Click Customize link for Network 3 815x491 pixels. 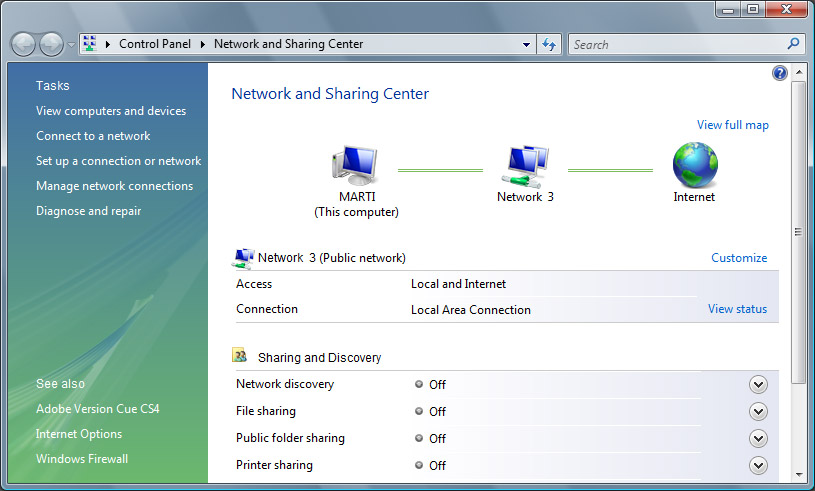point(739,258)
